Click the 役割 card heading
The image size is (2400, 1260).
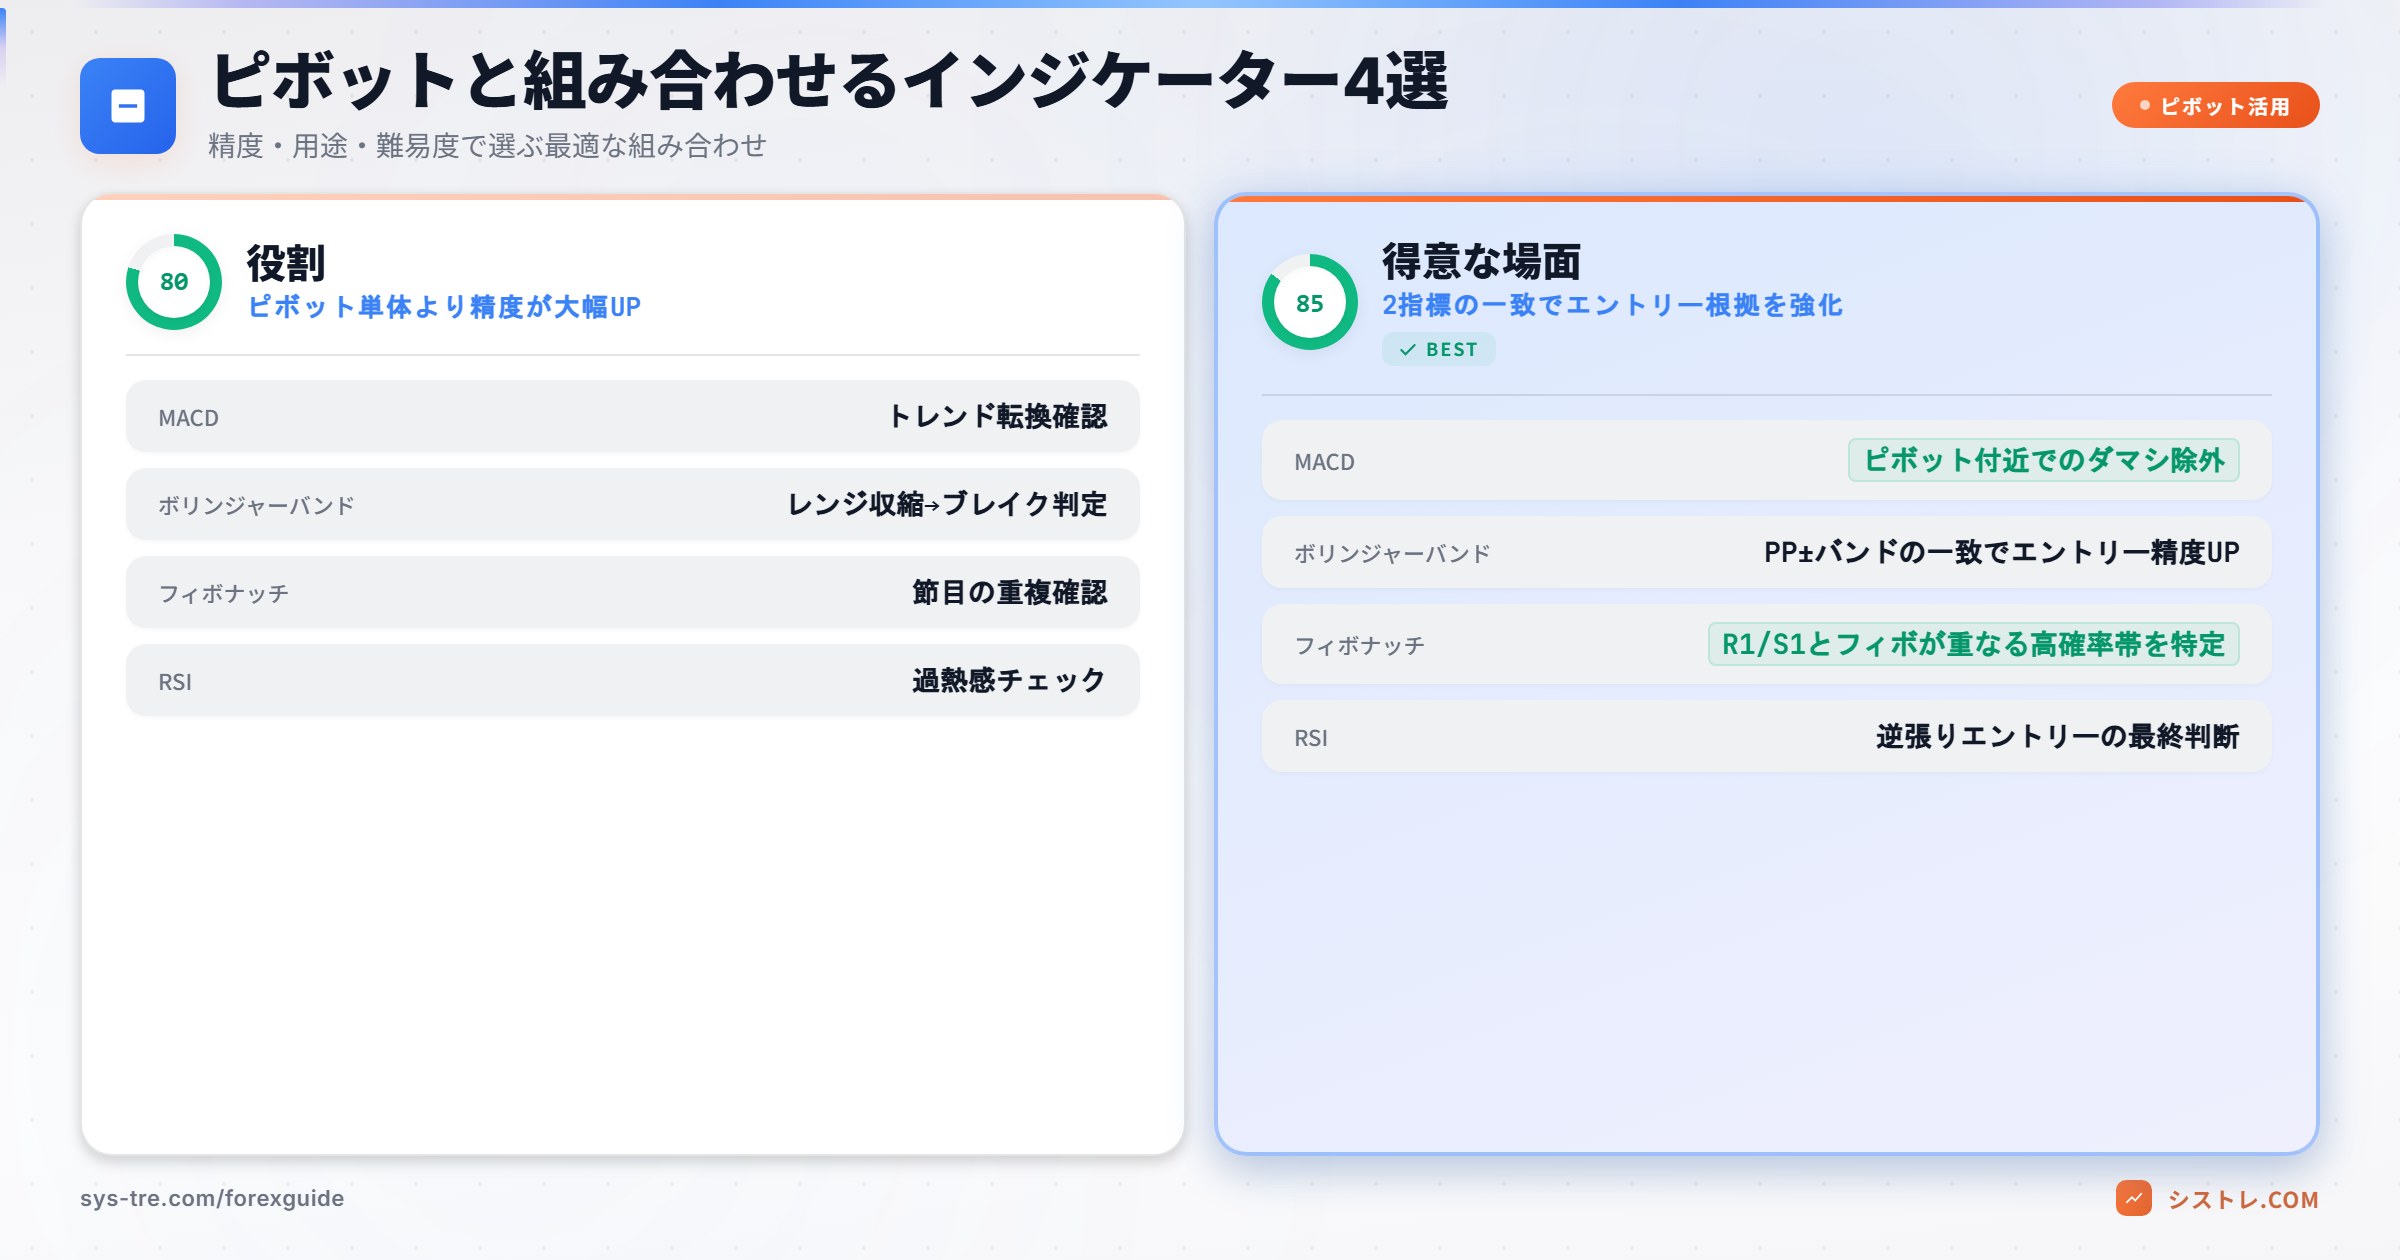point(286,263)
